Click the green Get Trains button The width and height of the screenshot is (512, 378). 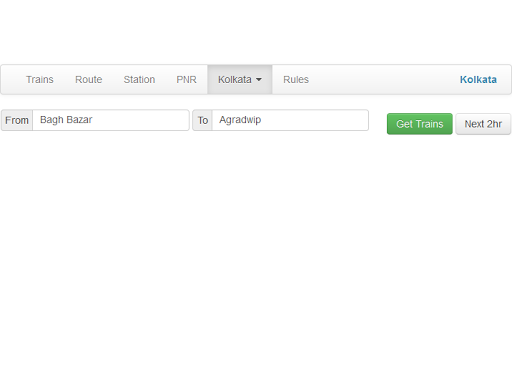[x=420, y=124]
